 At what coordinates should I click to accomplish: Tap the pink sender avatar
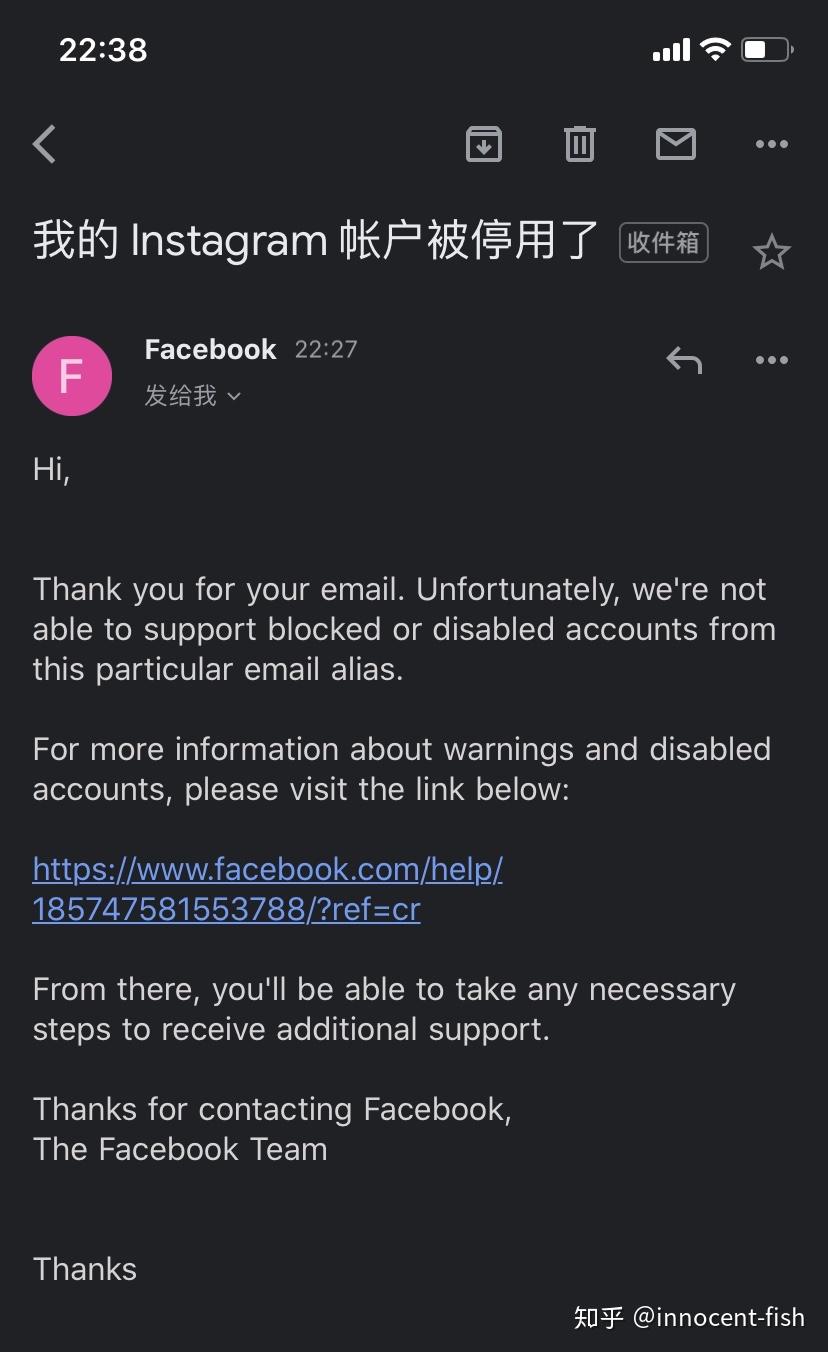point(71,376)
